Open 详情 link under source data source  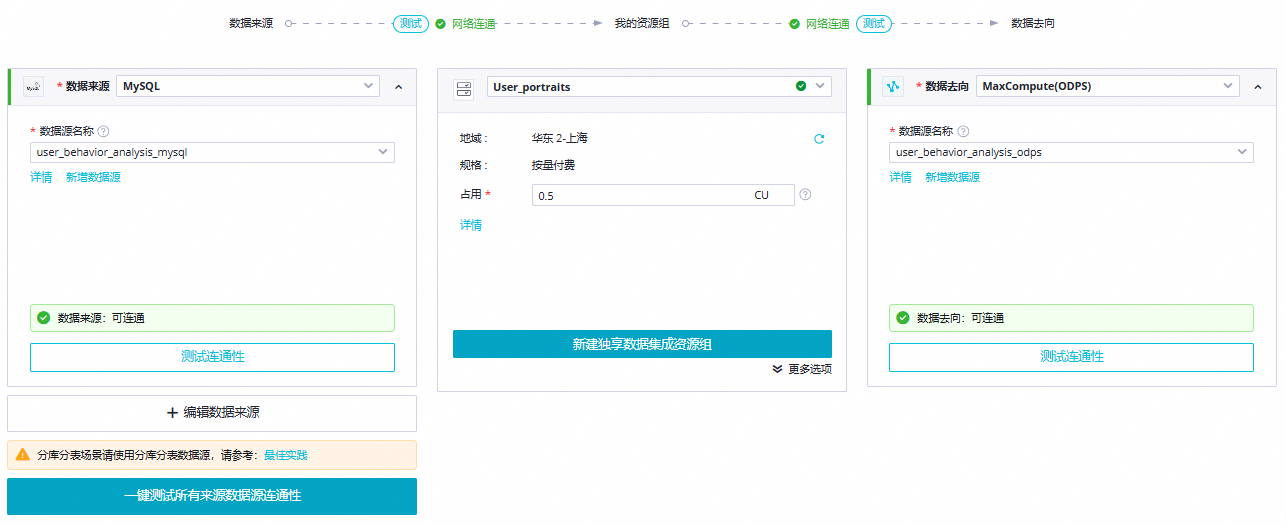[41, 177]
